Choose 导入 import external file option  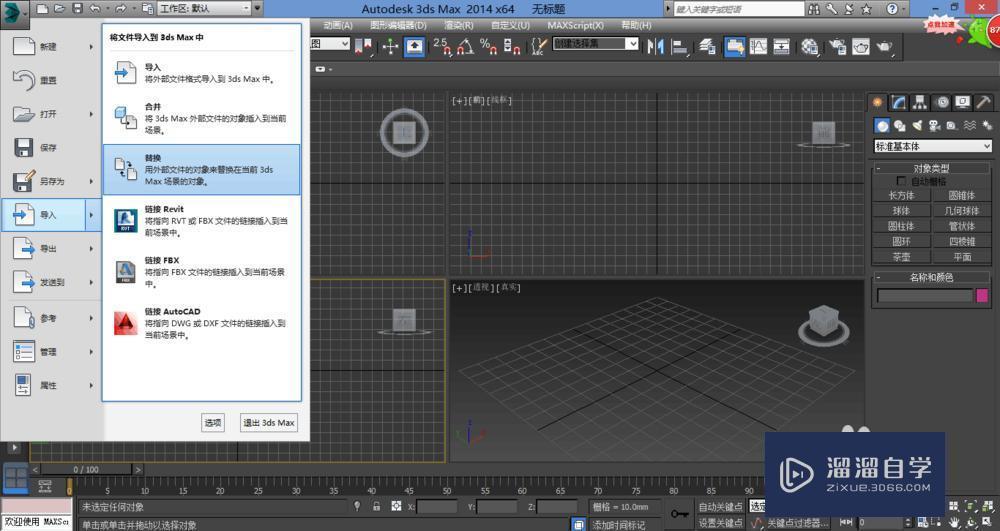click(202, 73)
